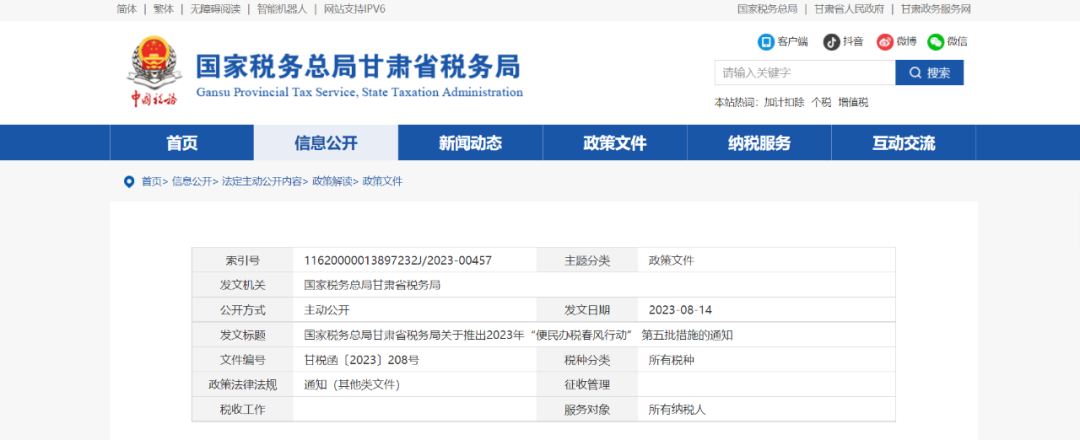
Task: Click the date value 2023-08-14
Action: [x=681, y=311]
